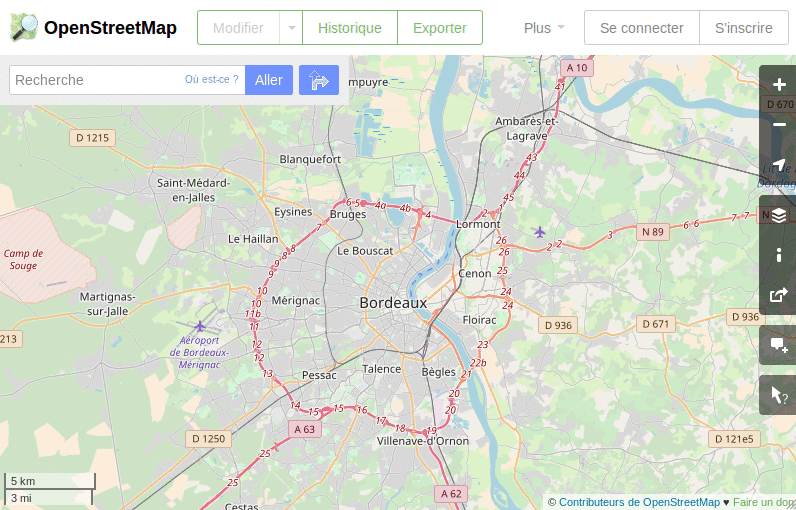The width and height of the screenshot is (796, 510).
Task: Click the Aéroport de Bordeaux-Mérignac plane icon
Action: coord(200,326)
